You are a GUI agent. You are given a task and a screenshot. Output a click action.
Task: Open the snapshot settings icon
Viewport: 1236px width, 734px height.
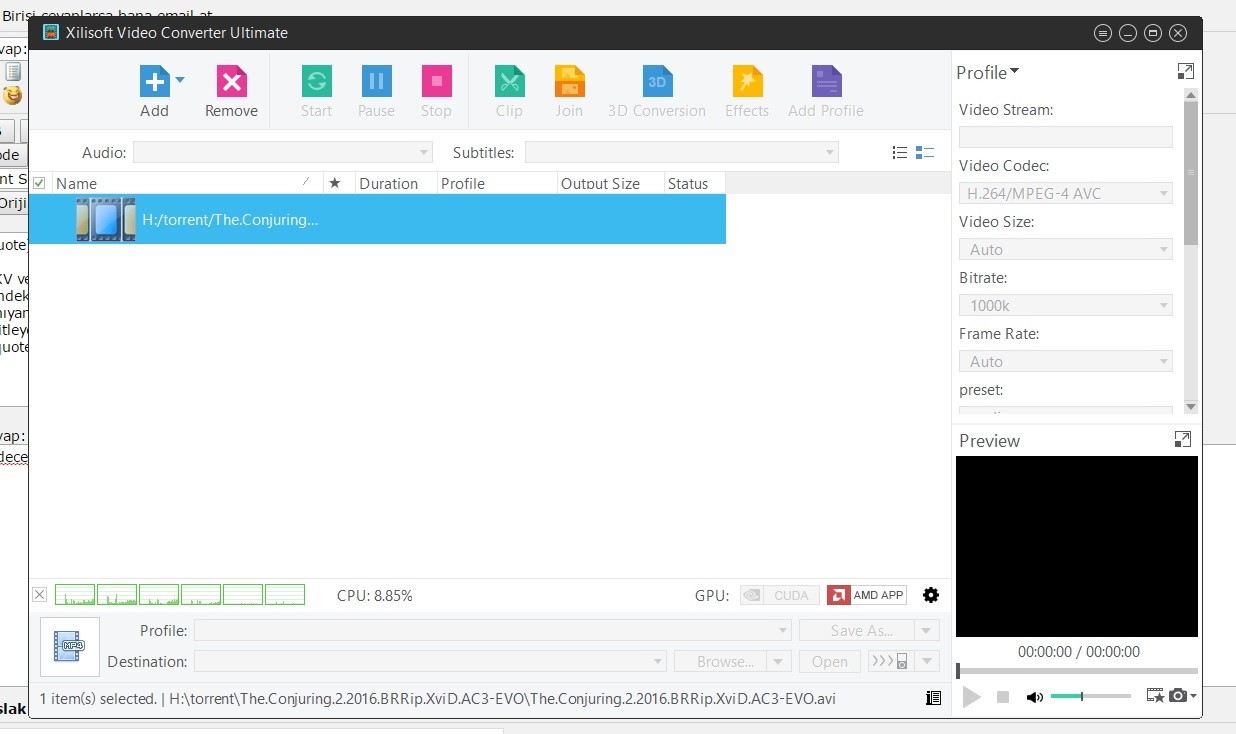1155,696
